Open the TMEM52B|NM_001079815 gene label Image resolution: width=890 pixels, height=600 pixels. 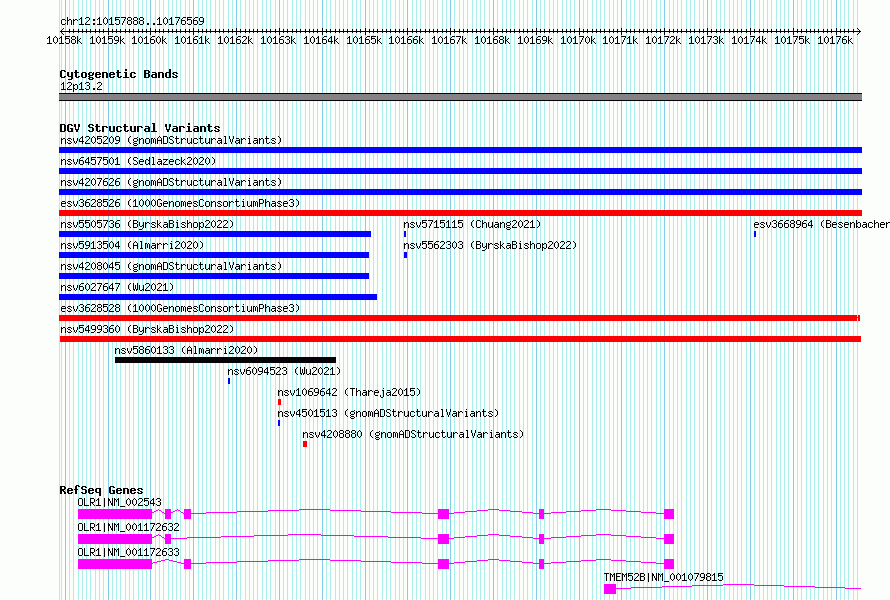point(664,577)
